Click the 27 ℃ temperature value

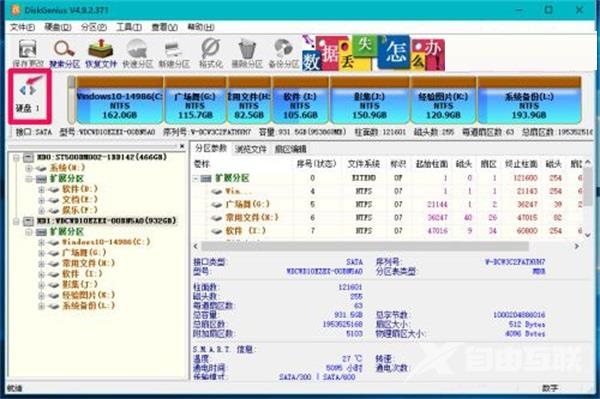(x=352, y=359)
